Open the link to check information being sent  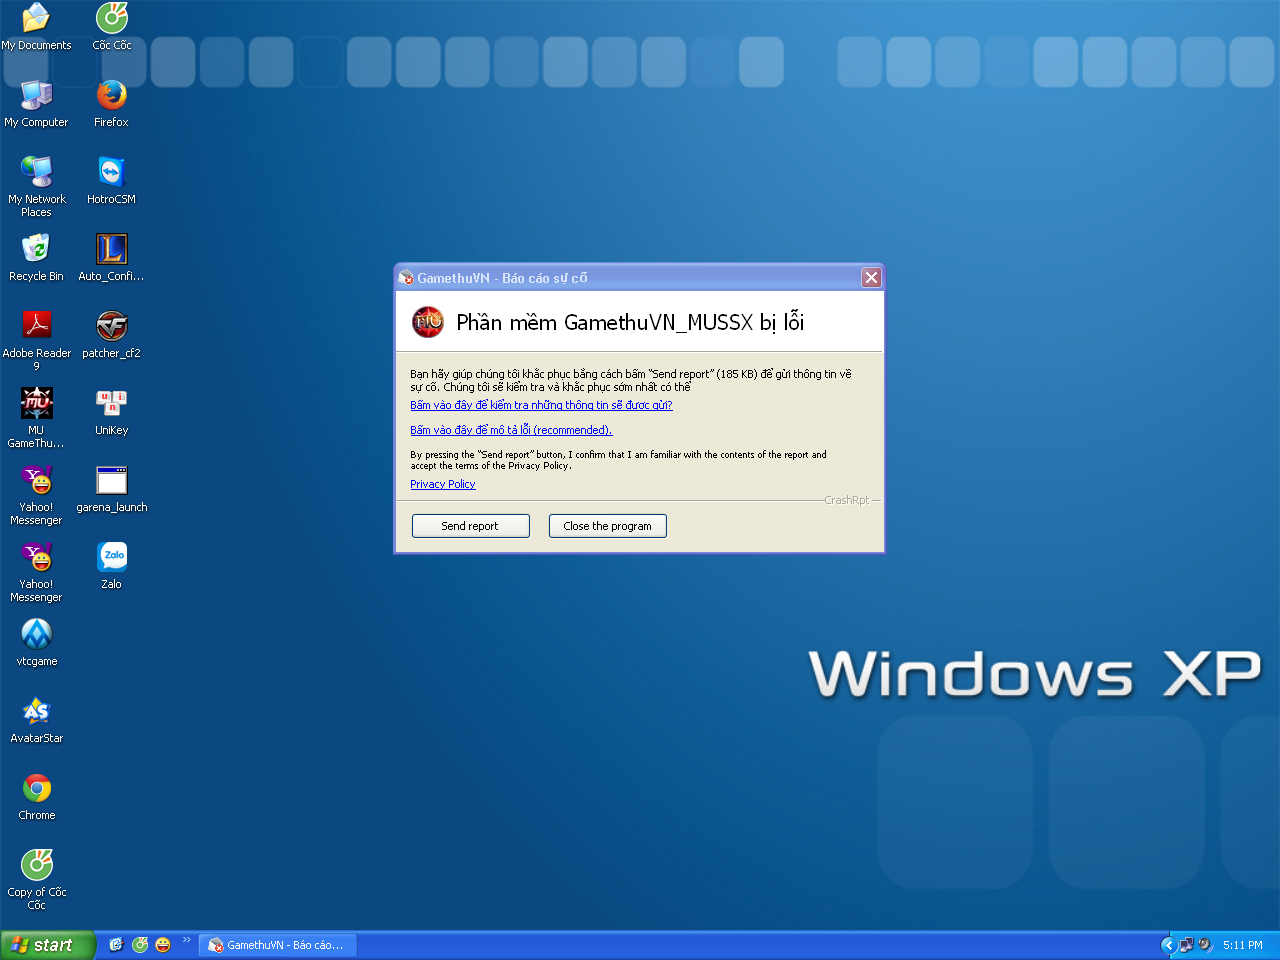[541, 405]
